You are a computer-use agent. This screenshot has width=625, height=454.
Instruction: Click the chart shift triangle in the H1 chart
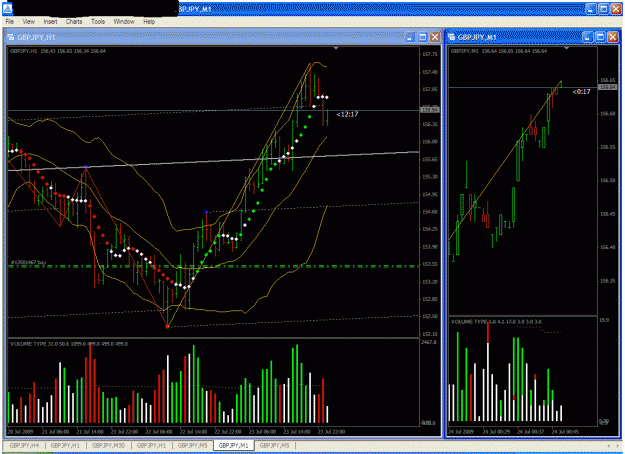[x=336, y=48]
